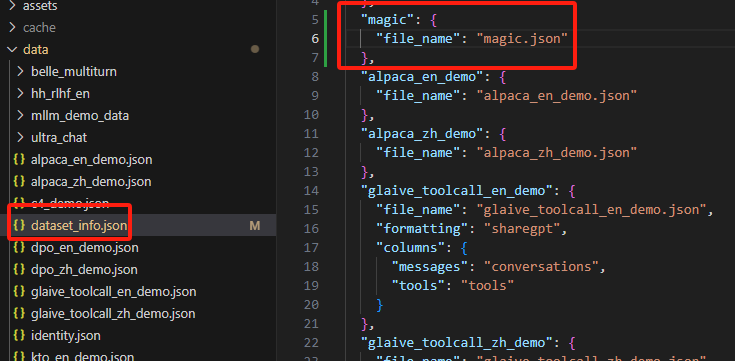Click closing brace on line 20
The height and width of the screenshot is (361, 735).
(x=380, y=305)
